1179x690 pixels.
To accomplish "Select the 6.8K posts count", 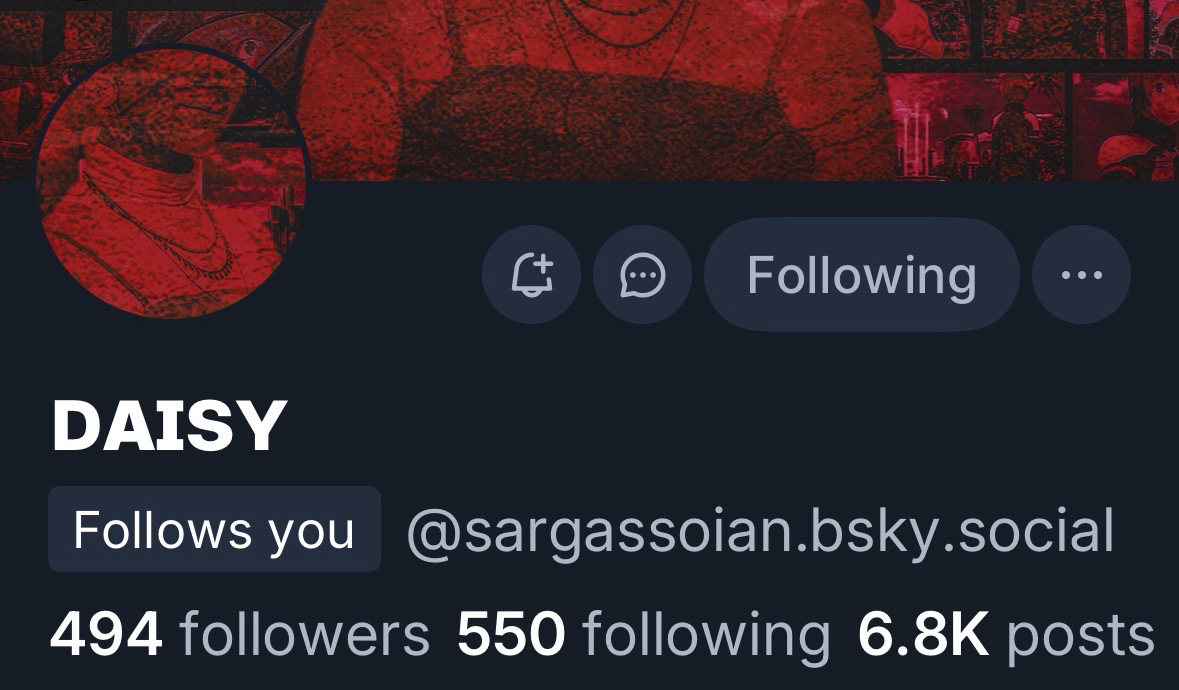I will (1006, 635).
